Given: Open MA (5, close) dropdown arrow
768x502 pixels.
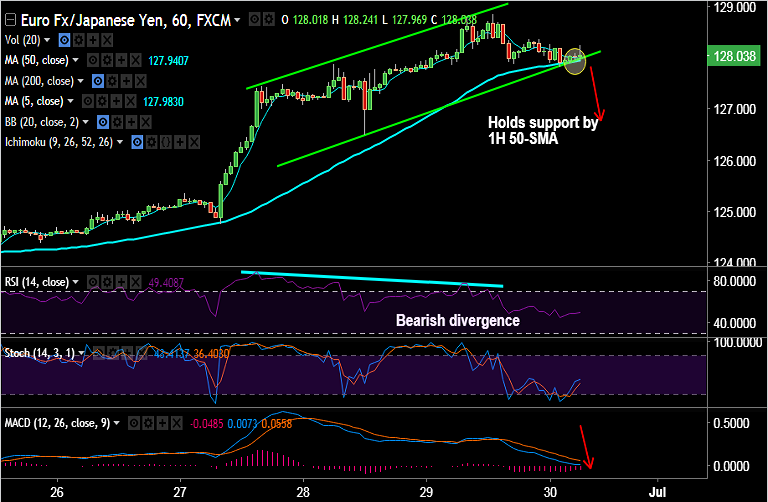Looking at the screenshot, I should click(71, 101).
